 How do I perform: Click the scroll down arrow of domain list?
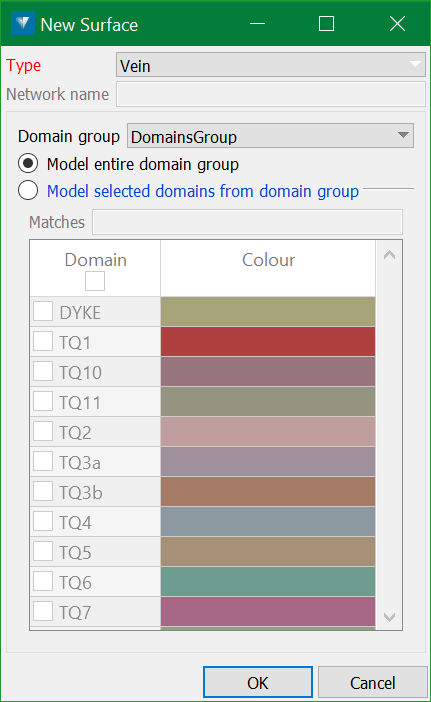389,617
